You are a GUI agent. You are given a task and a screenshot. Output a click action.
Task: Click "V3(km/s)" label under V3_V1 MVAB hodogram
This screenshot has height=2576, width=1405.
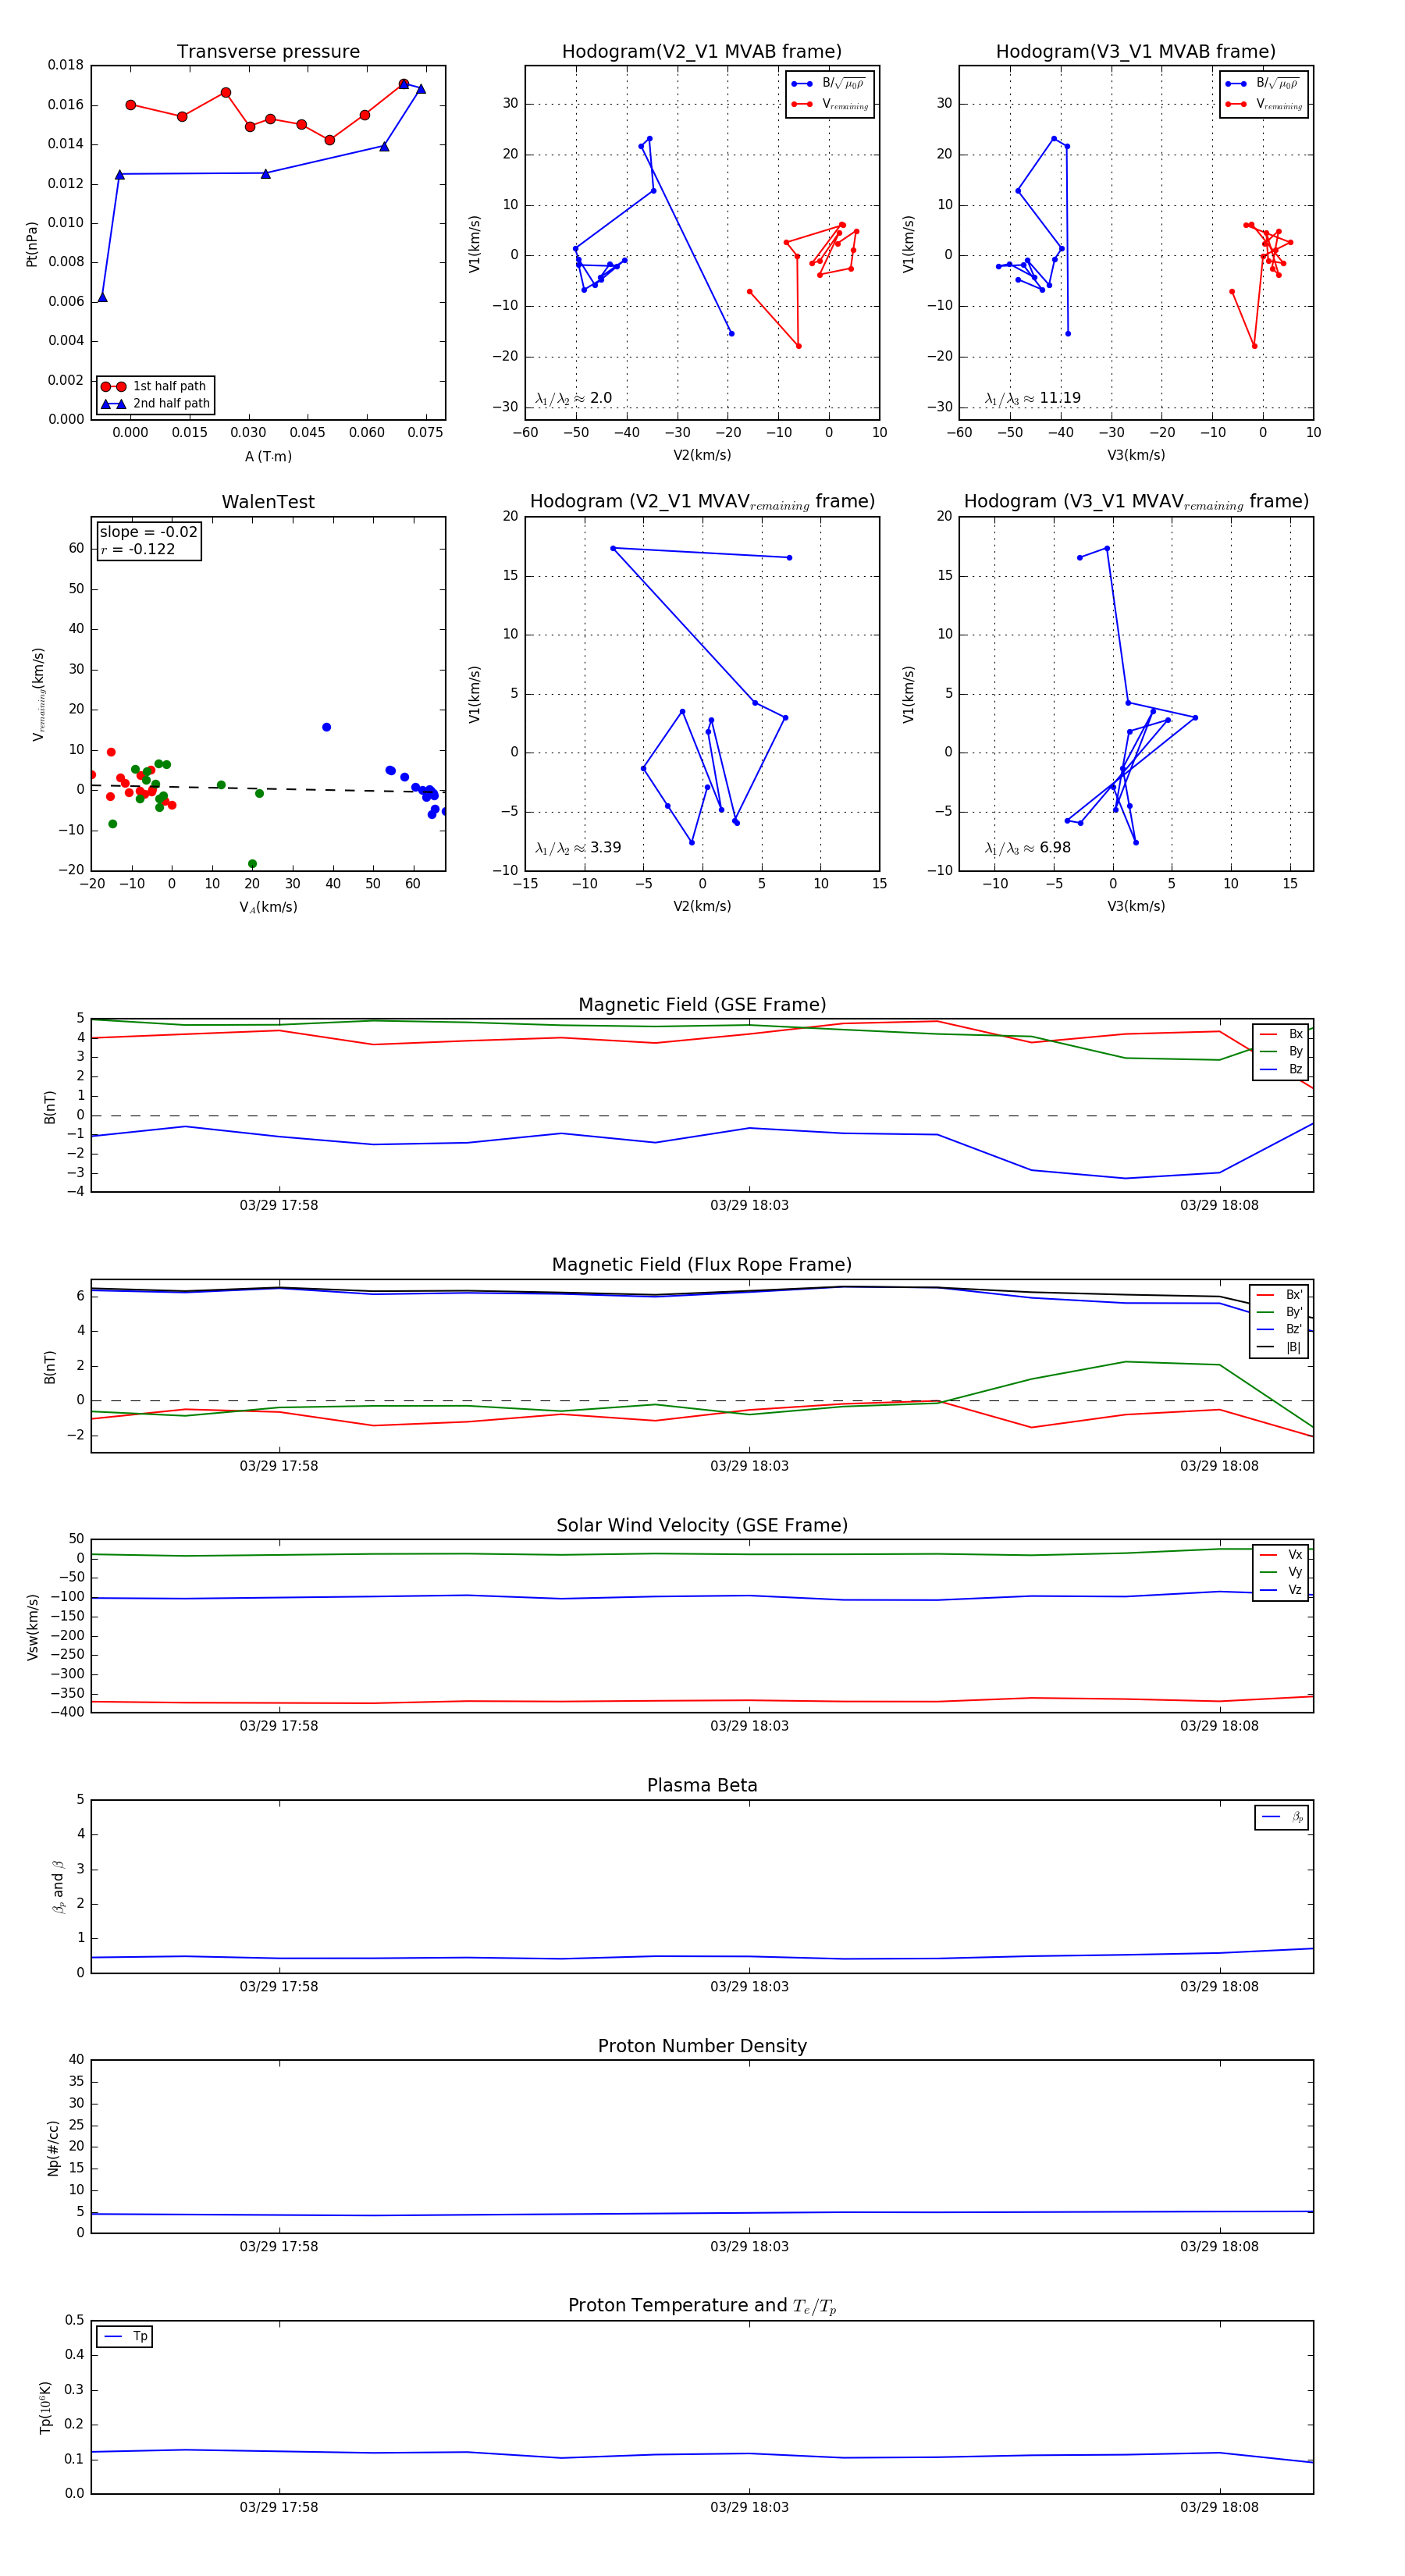tap(1136, 455)
